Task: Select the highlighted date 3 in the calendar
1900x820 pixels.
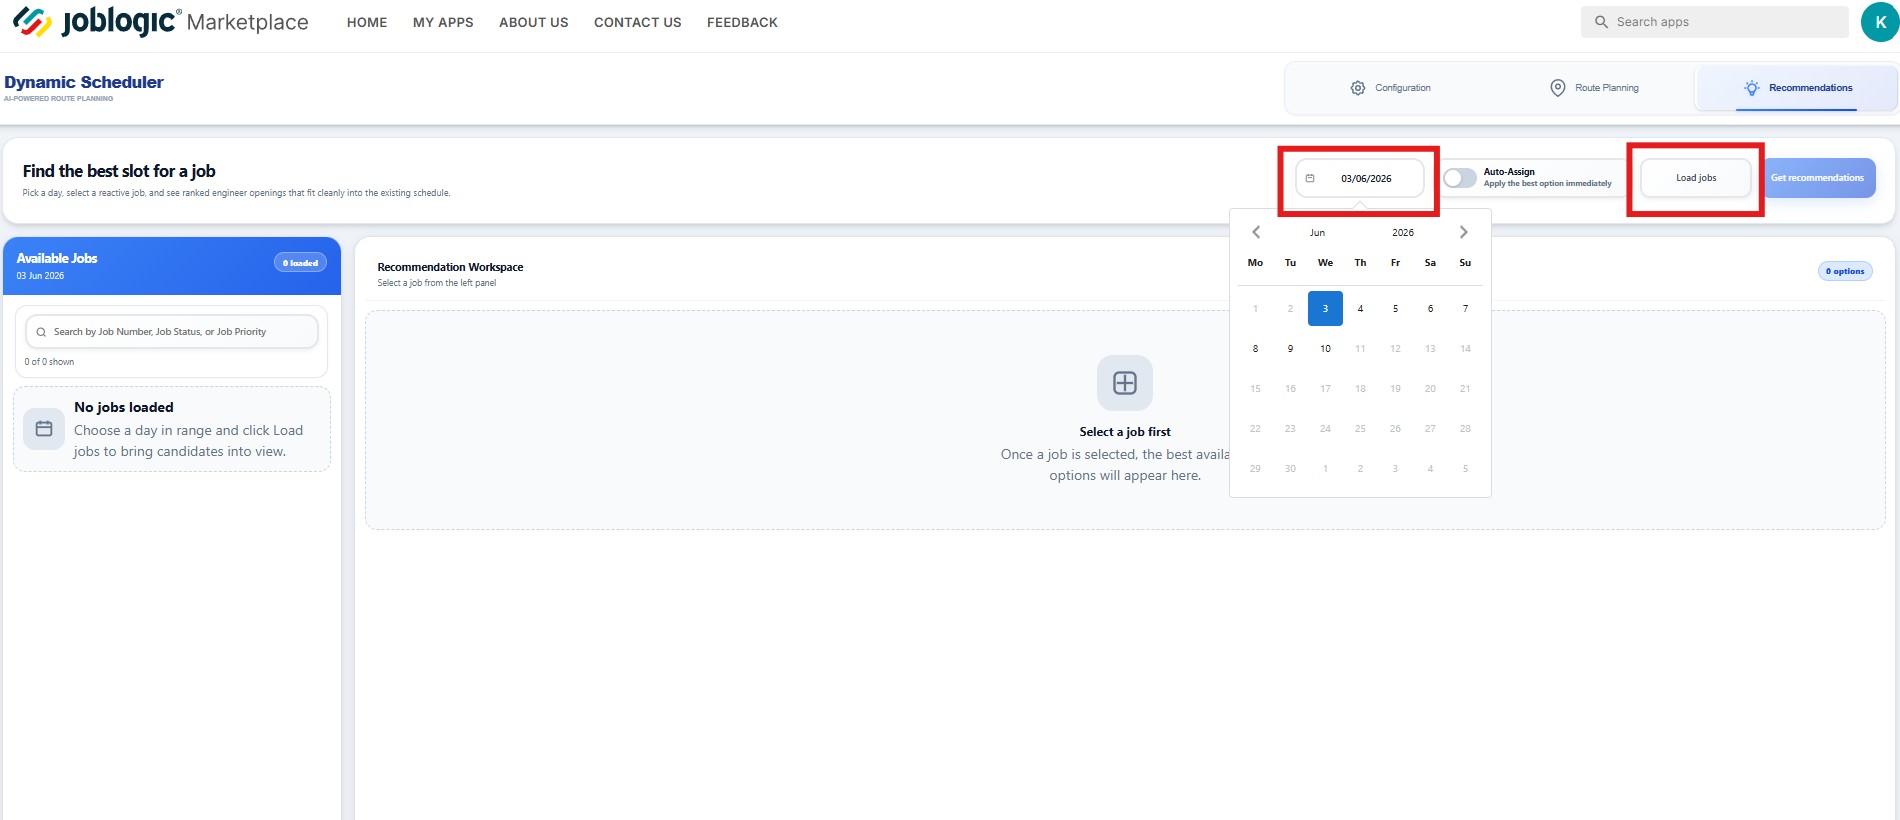Action: pyautogui.click(x=1325, y=309)
